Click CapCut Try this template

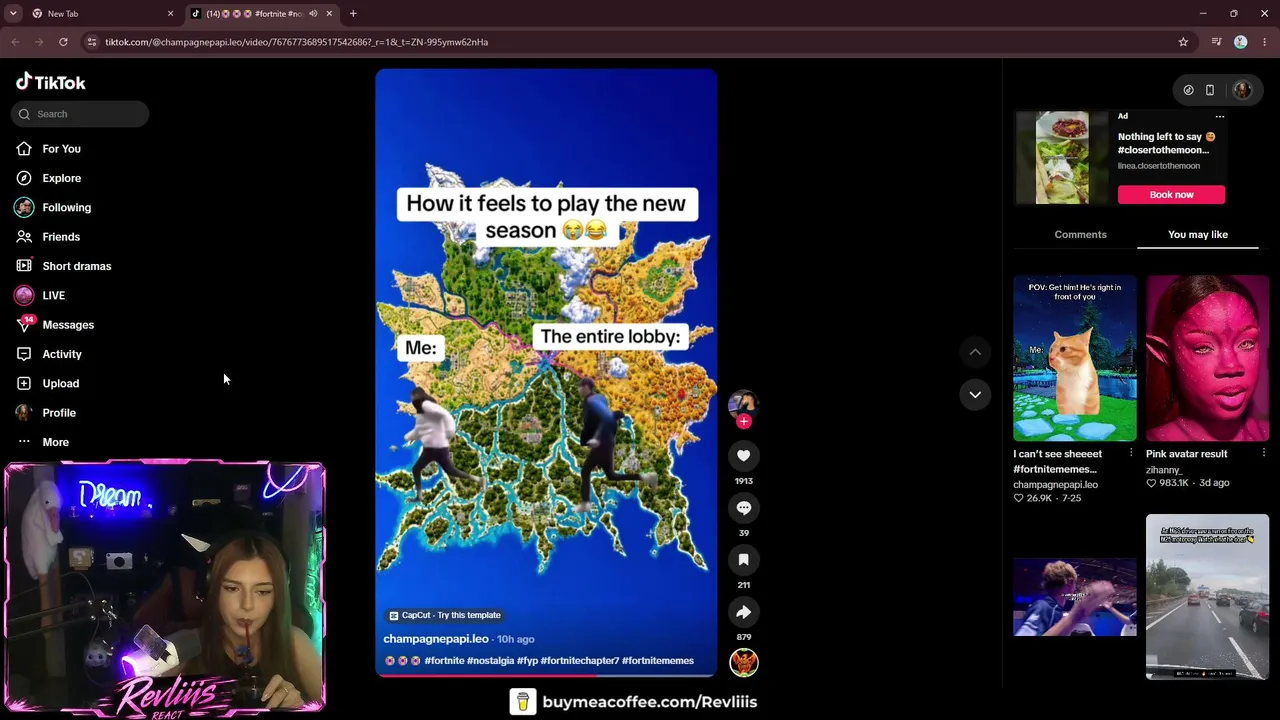coord(445,615)
